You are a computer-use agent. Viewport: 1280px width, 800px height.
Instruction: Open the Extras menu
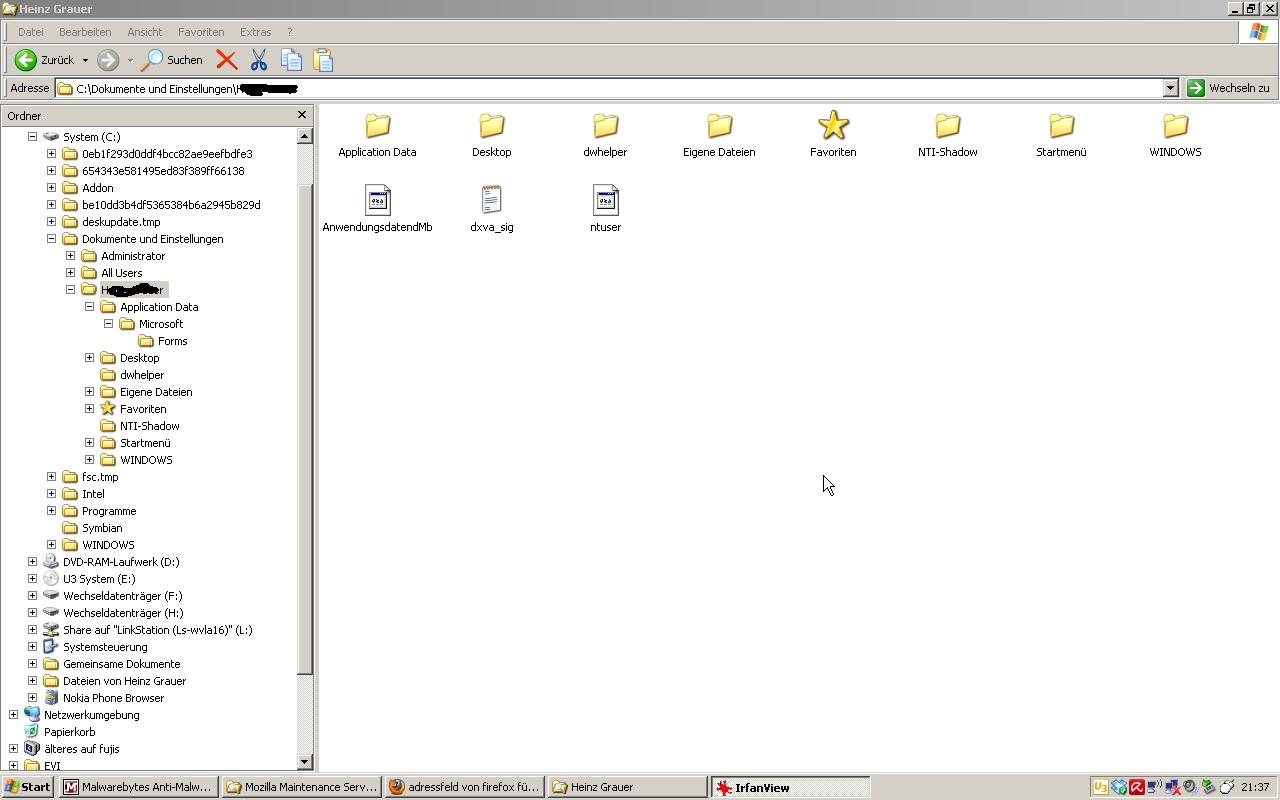click(255, 32)
